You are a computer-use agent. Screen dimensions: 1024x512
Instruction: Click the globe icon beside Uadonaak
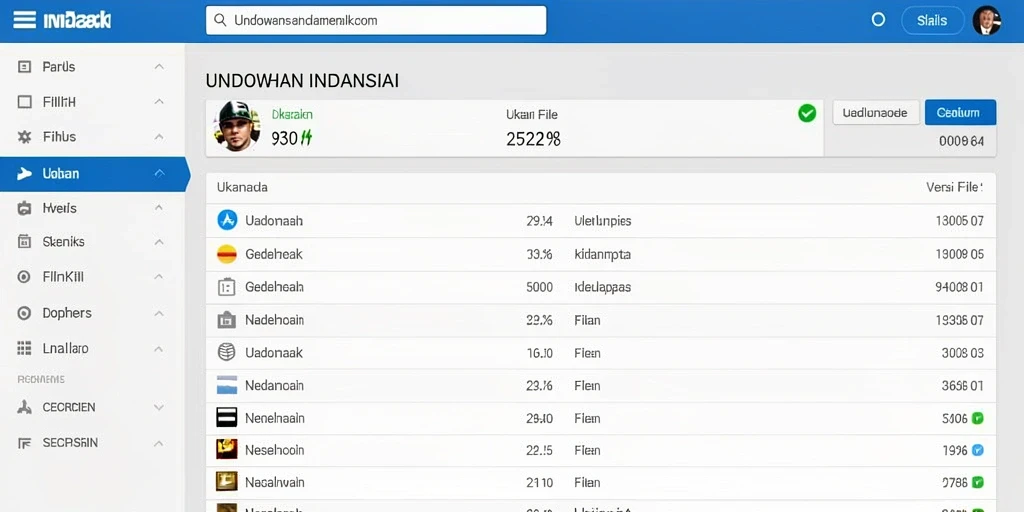[x=226, y=353]
